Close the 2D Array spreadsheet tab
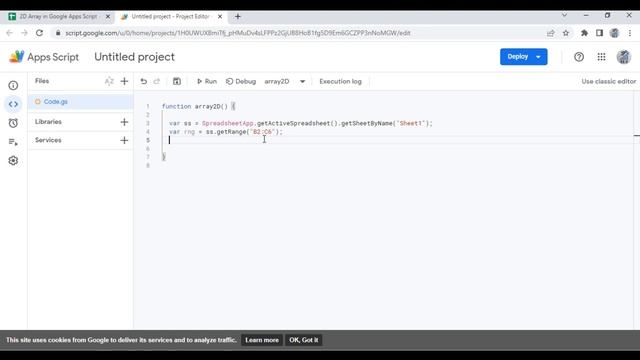The width and height of the screenshot is (640, 360). pyautogui.click(x=108, y=17)
